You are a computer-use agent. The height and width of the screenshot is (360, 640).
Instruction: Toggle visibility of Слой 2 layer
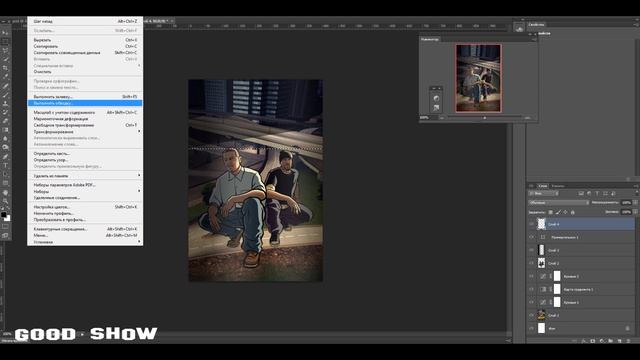coord(531,263)
